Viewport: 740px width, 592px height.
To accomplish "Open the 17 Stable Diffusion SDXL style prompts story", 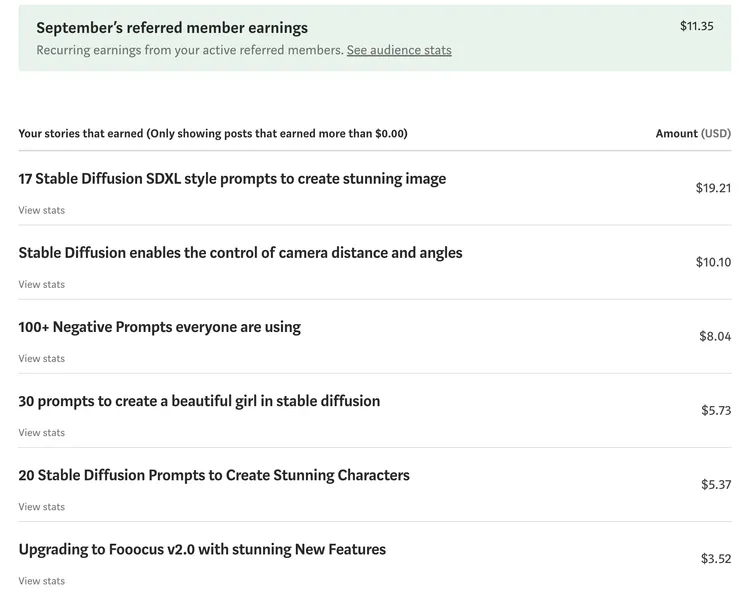I will click(x=232, y=179).
